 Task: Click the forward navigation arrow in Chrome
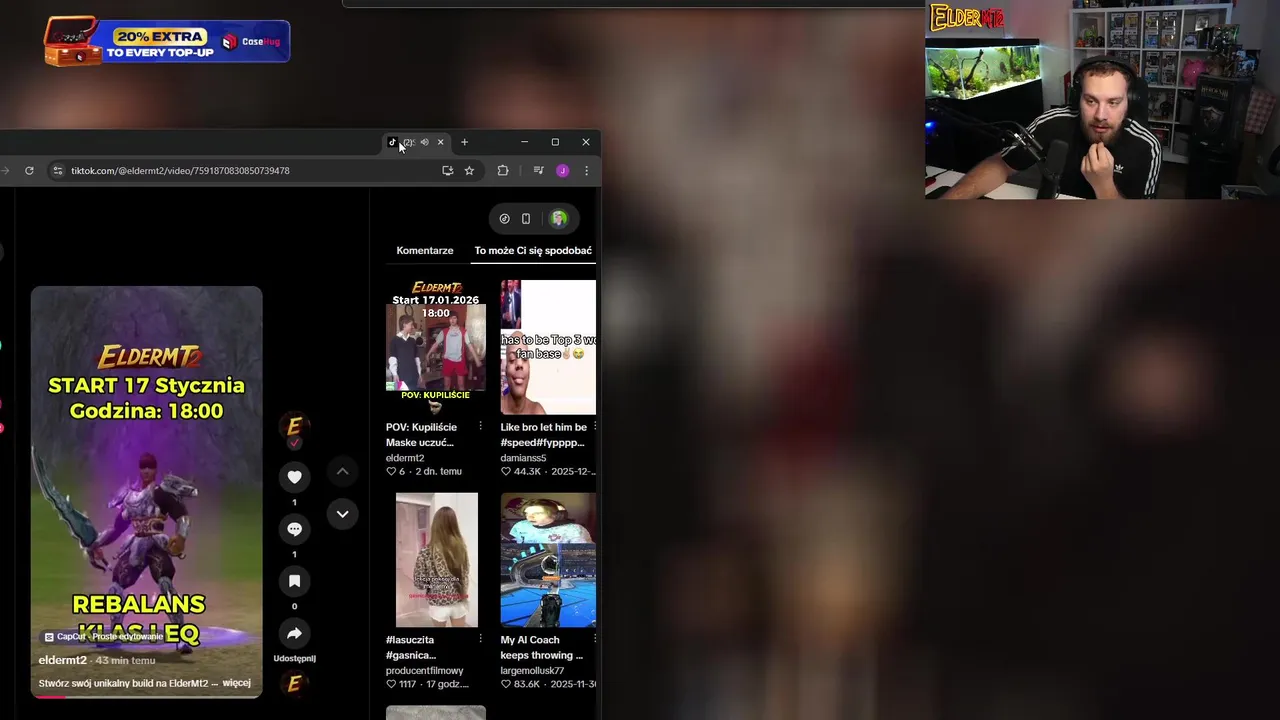pyautogui.click(x=5, y=171)
